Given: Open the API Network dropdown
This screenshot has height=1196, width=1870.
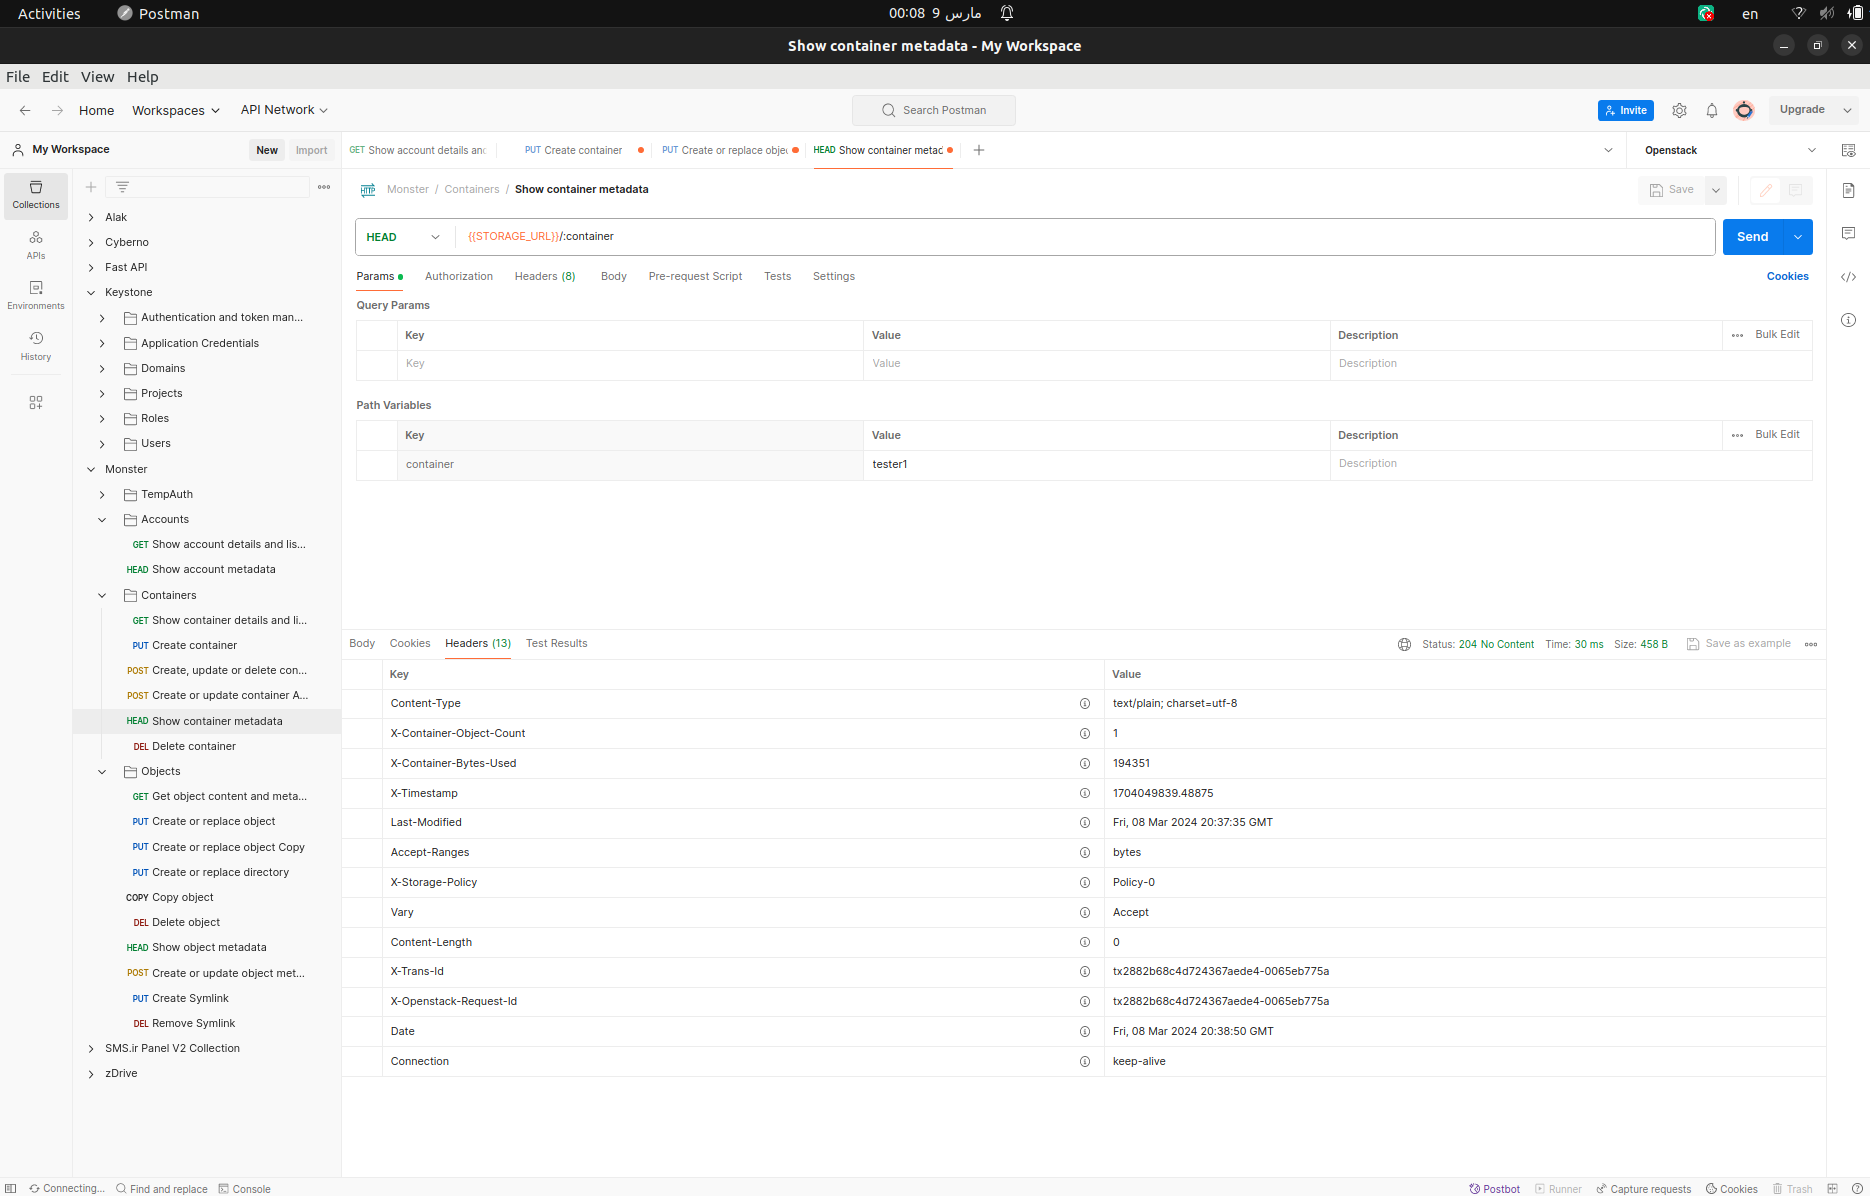Looking at the screenshot, I should [284, 110].
